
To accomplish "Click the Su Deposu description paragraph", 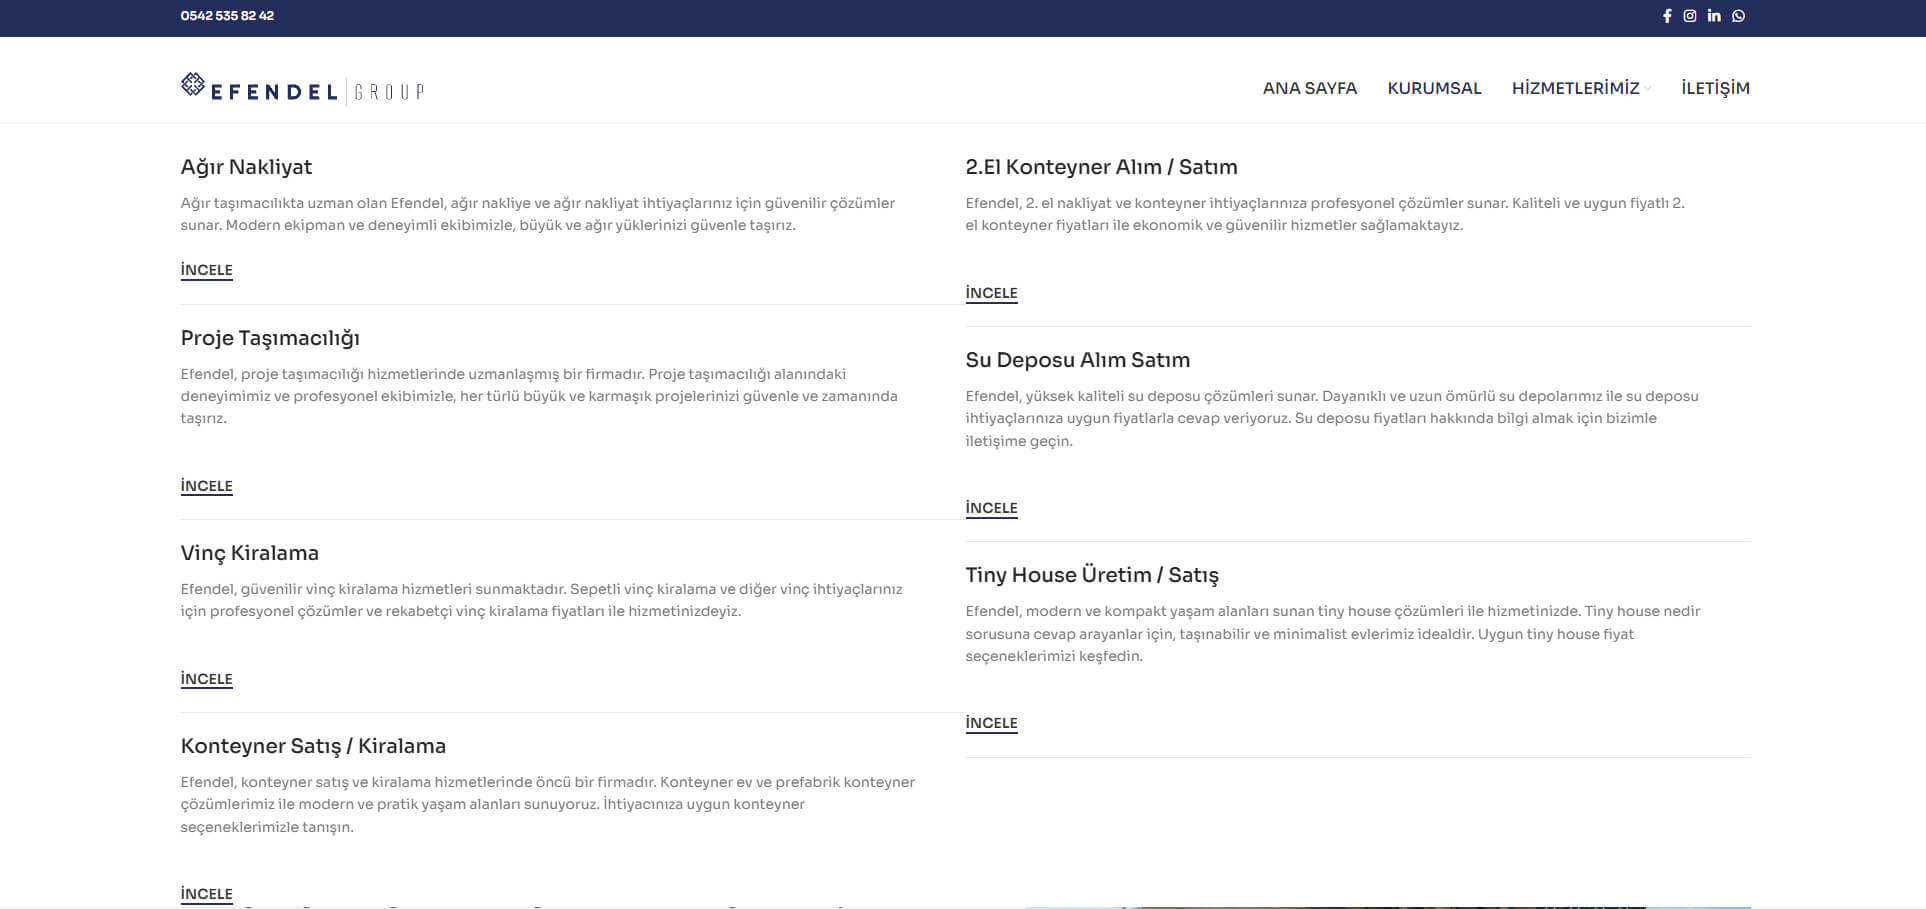I will click(x=1332, y=418).
